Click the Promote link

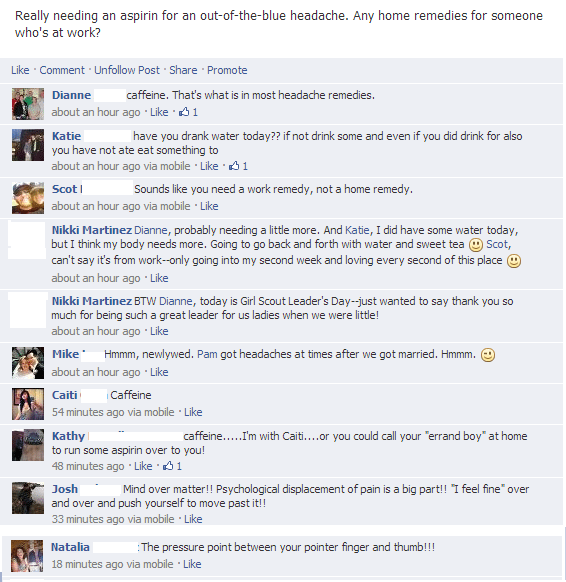(227, 70)
